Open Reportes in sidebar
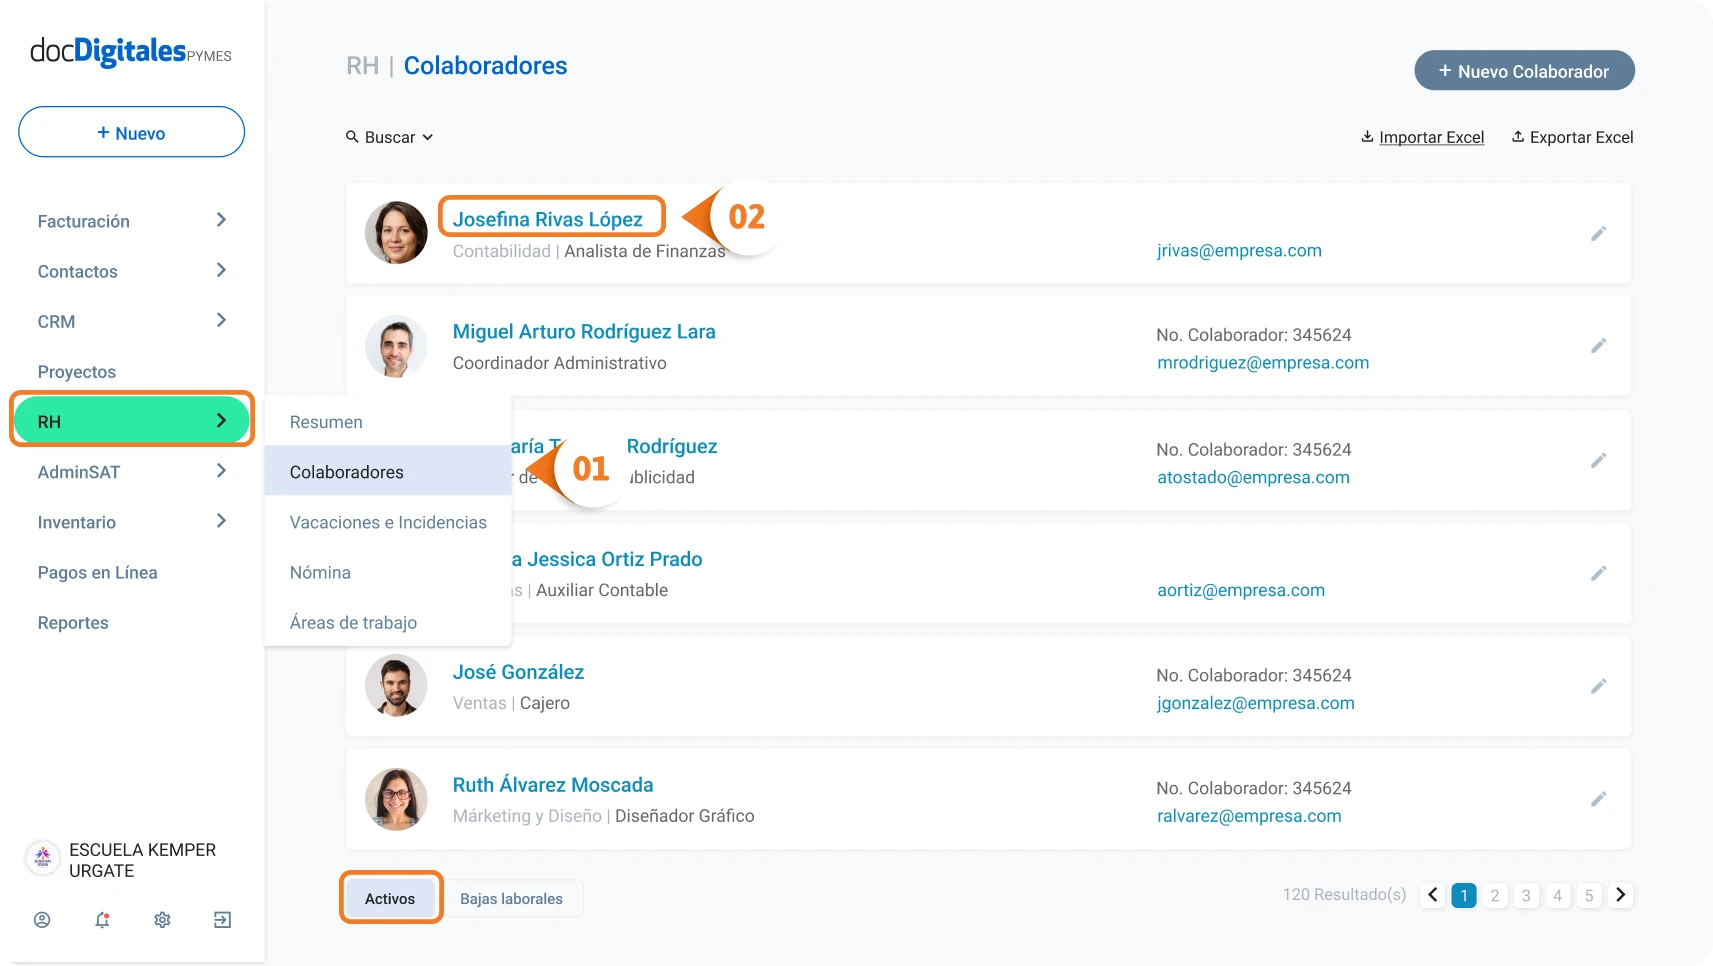1713x966 pixels. (x=73, y=623)
